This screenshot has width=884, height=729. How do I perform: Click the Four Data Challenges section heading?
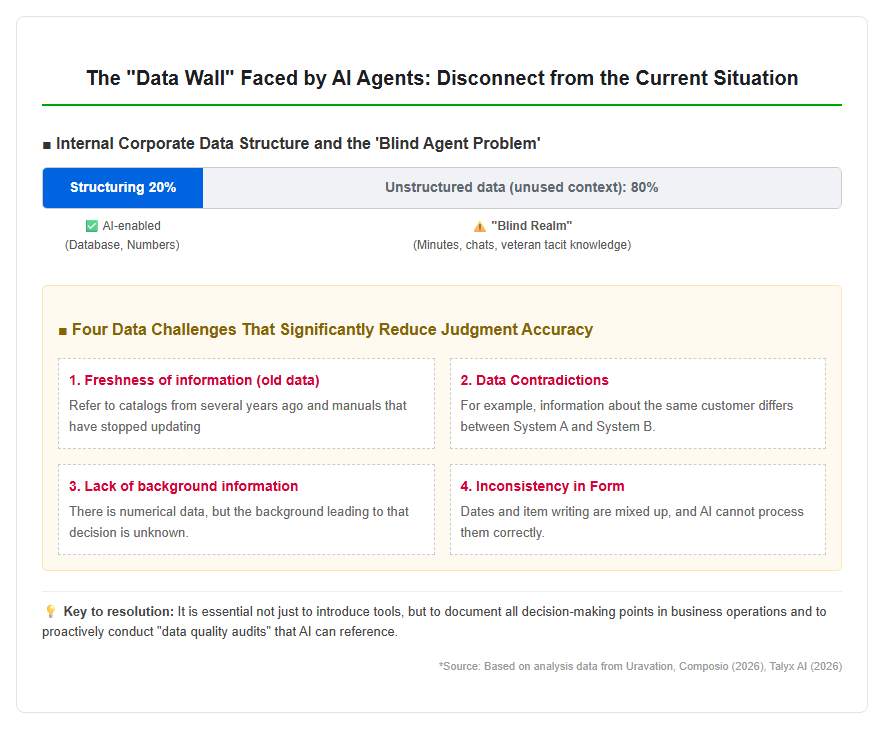pyautogui.click(x=332, y=329)
